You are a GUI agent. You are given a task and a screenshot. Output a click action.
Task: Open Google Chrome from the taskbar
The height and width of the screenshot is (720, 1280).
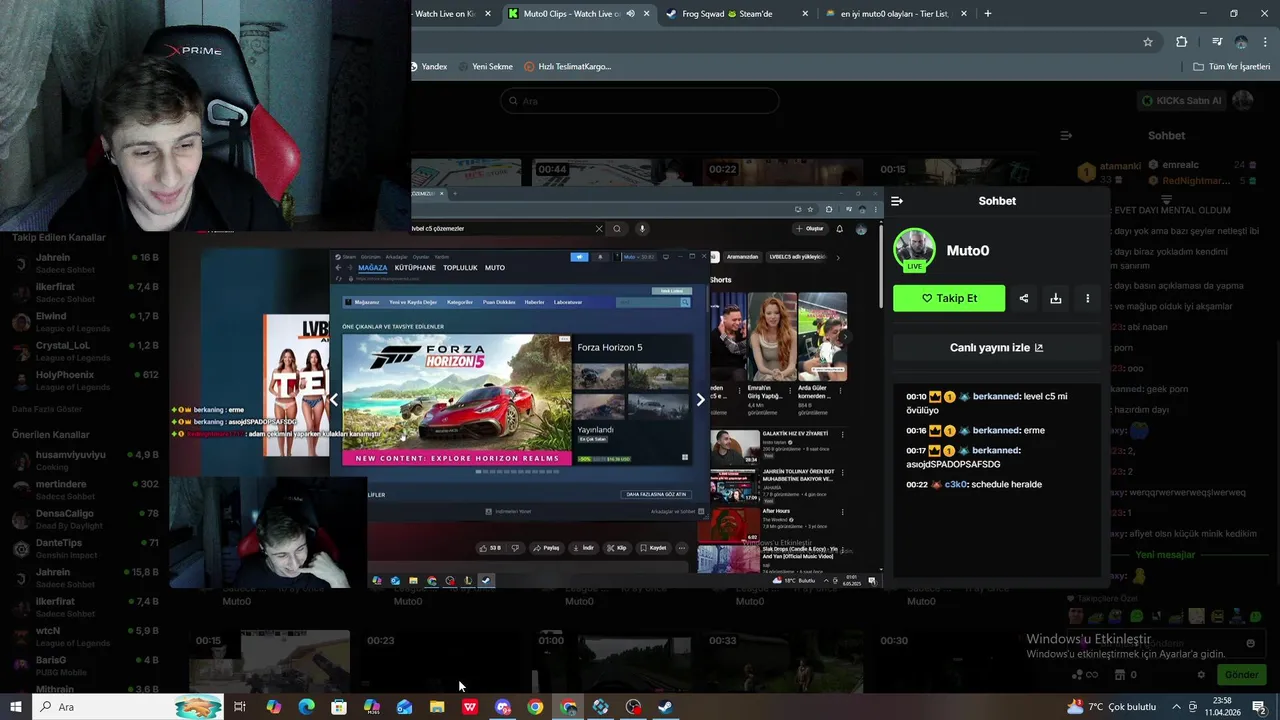(x=535, y=707)
